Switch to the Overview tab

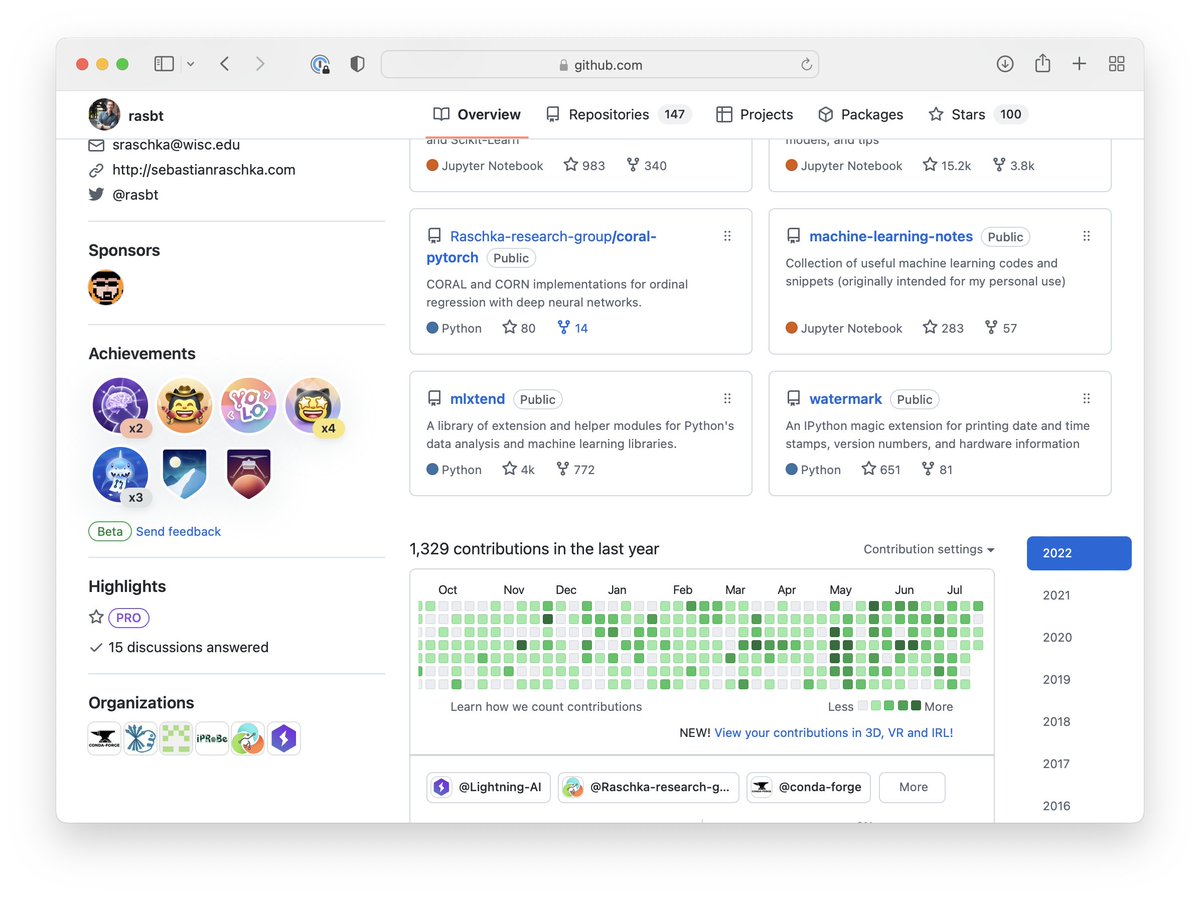pyautogui.click(x=477, y=114)
